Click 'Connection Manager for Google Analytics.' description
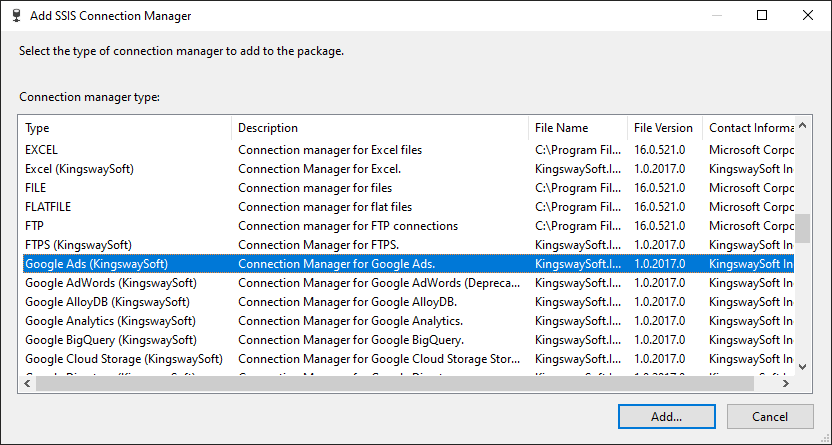The image size is (832, 445). [351, 321]
